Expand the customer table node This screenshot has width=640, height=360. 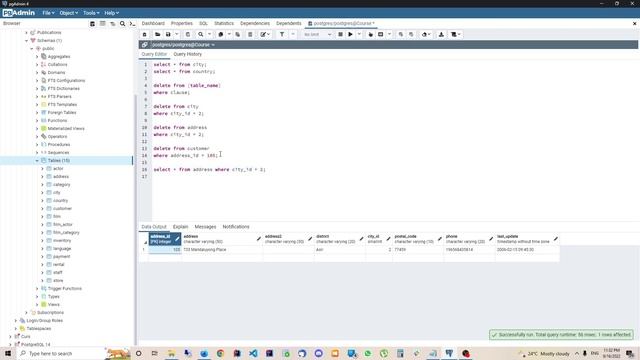[42, 209]
